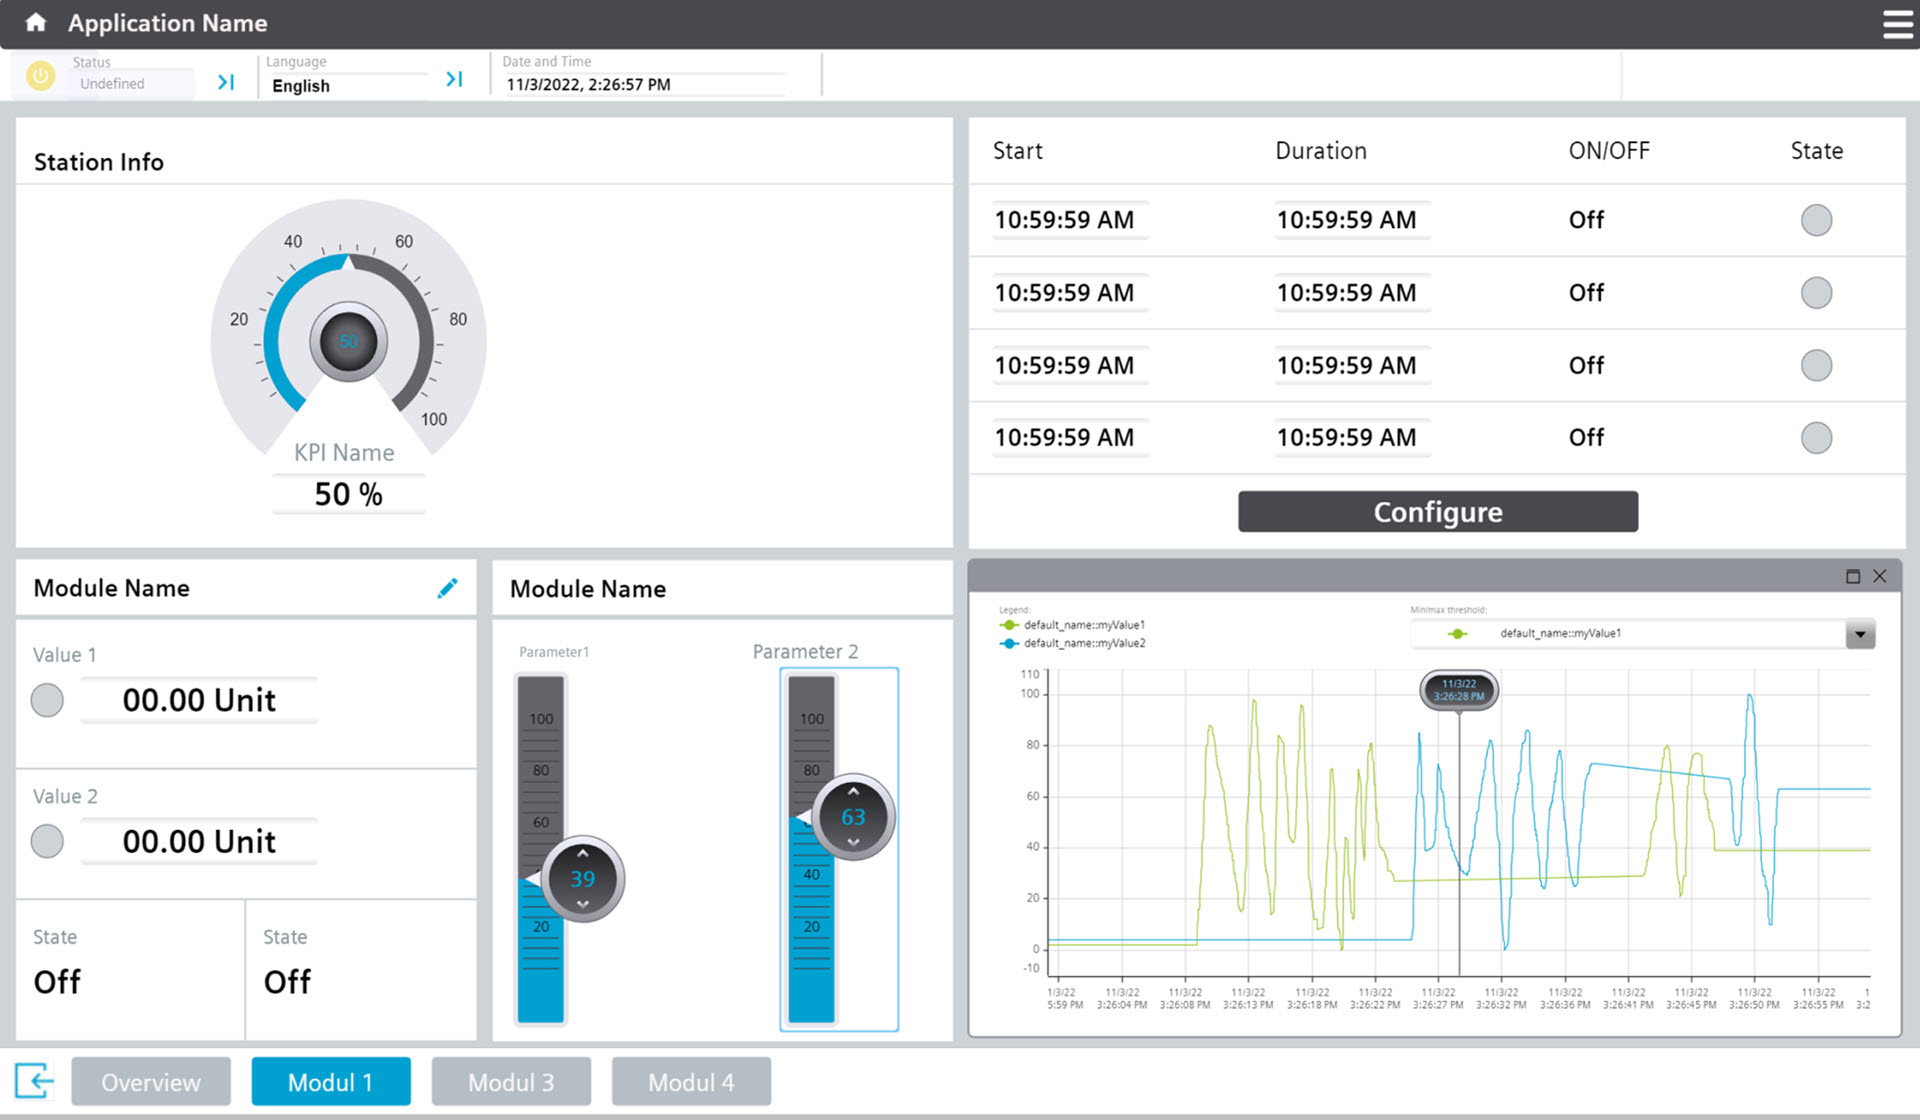Toggle the State indicator in the first schedule row
The image size is (1920, 1120).
[1816, 220]
